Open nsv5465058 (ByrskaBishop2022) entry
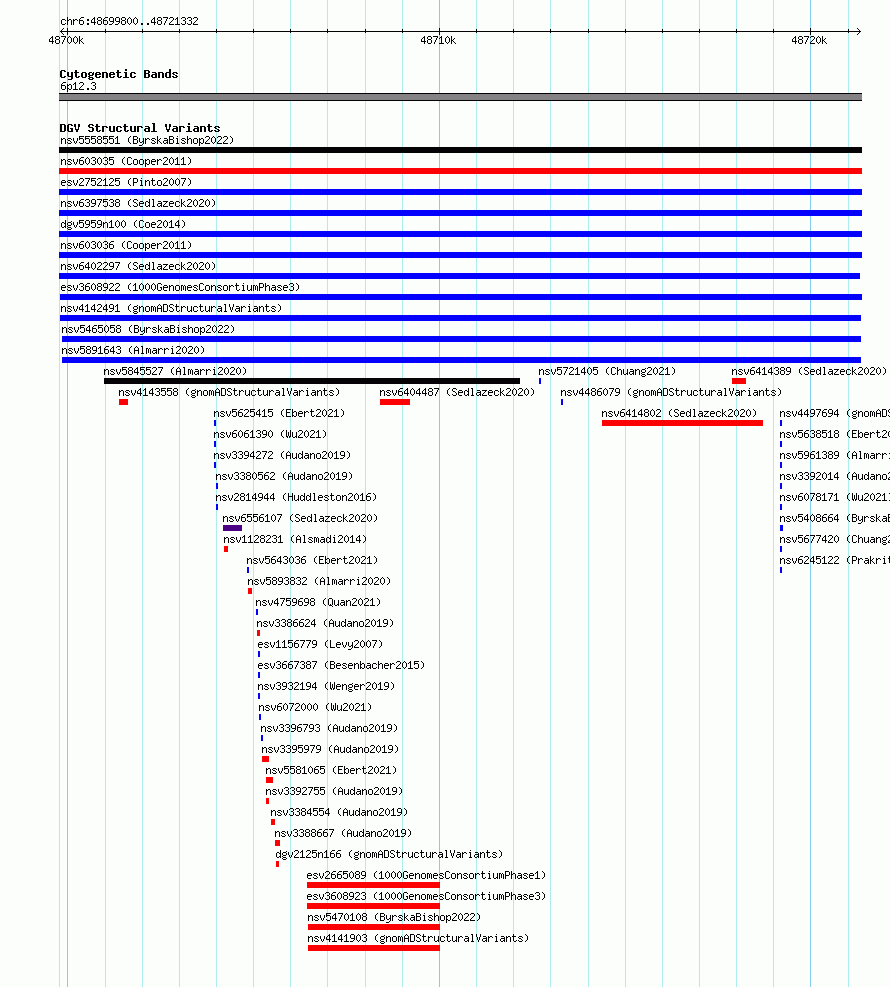Image resolution: width=890 pixels, height=987 pixels. [148, 329]
